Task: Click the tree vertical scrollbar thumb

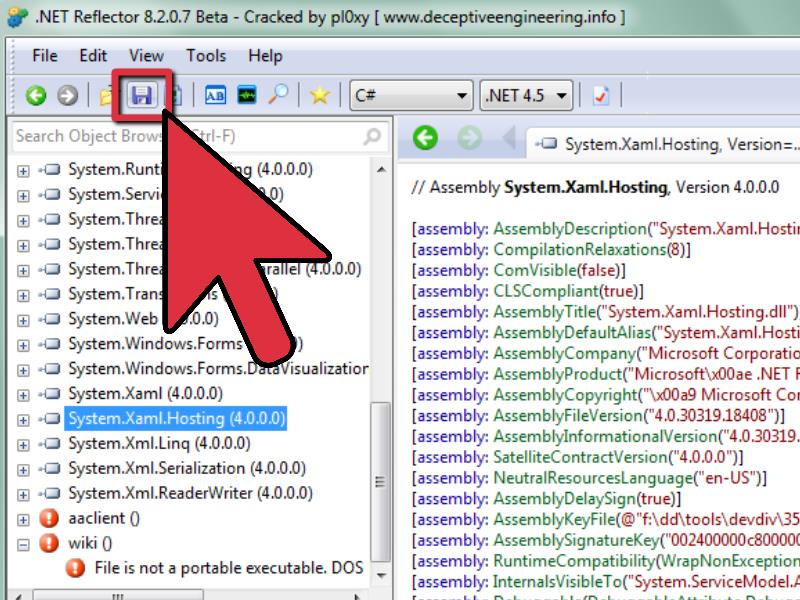Action: pos(380,482)
